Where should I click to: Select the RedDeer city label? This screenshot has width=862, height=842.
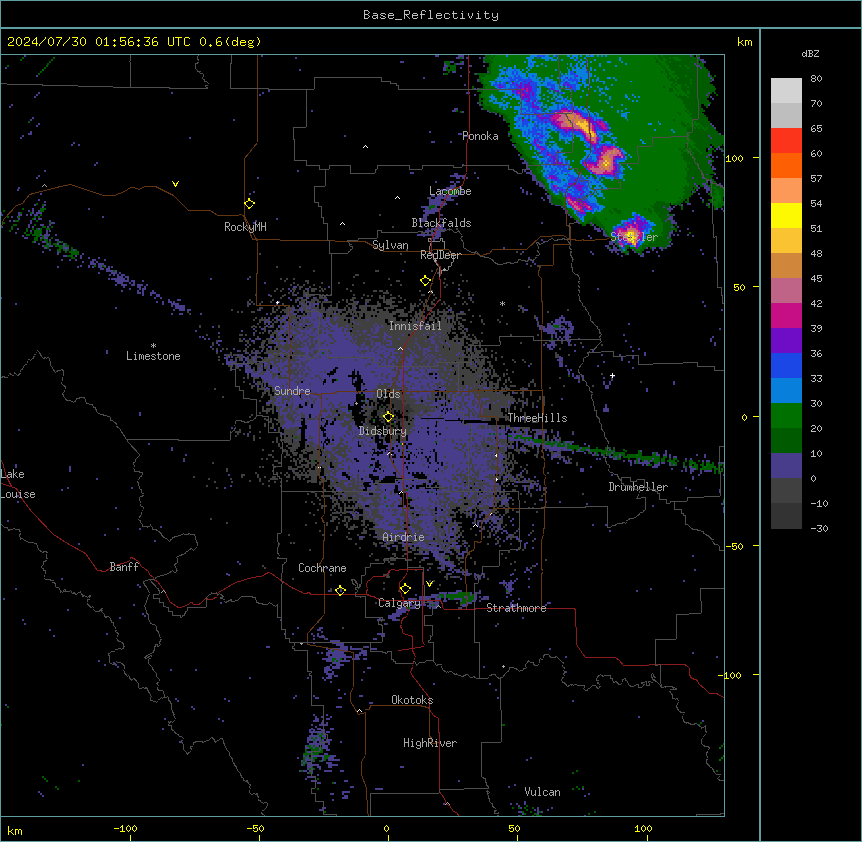click(440, 255)
